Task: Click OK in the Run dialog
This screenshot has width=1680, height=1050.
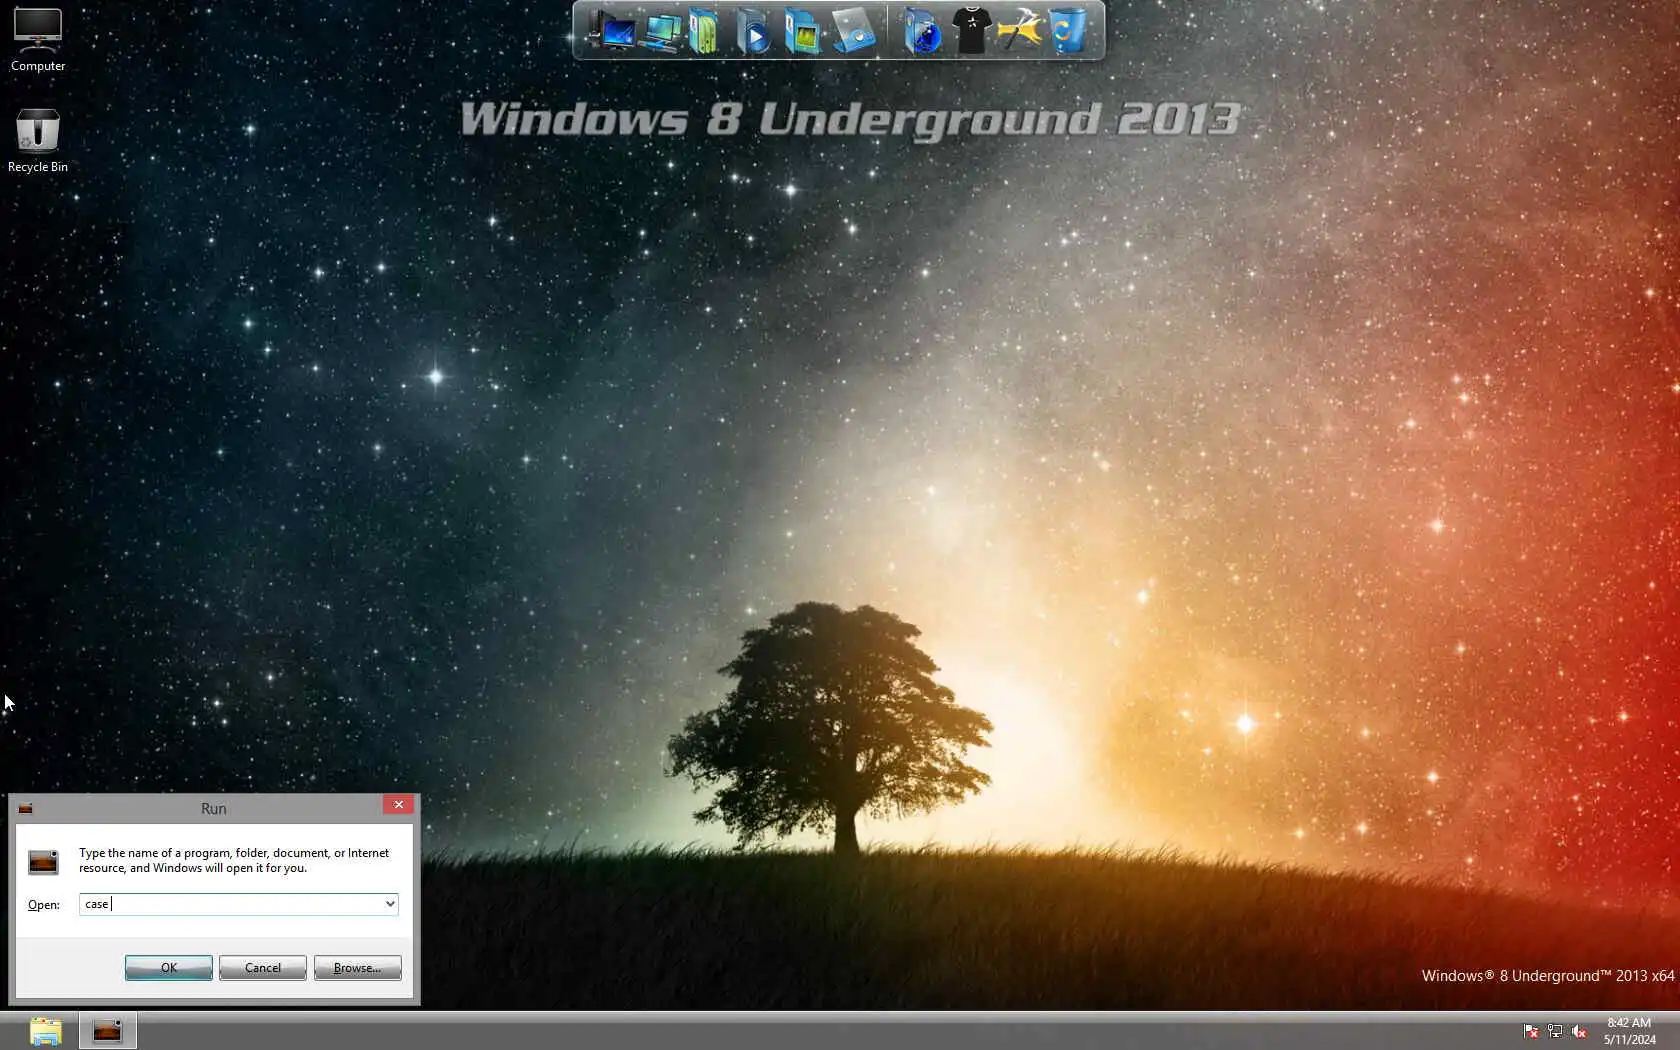Action: coord(168,968)
